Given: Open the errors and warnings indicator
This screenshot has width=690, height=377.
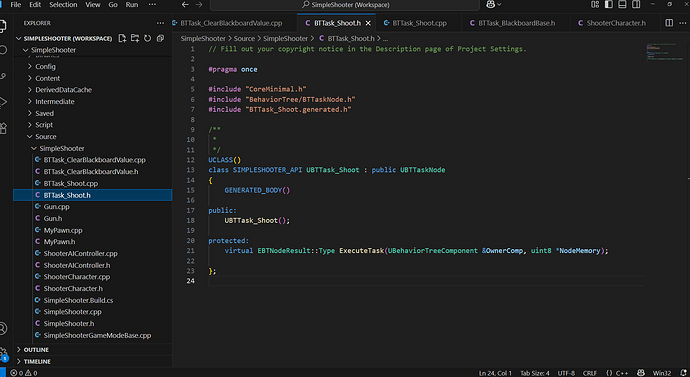Looking at the screenshot, I should click(24, 373).
